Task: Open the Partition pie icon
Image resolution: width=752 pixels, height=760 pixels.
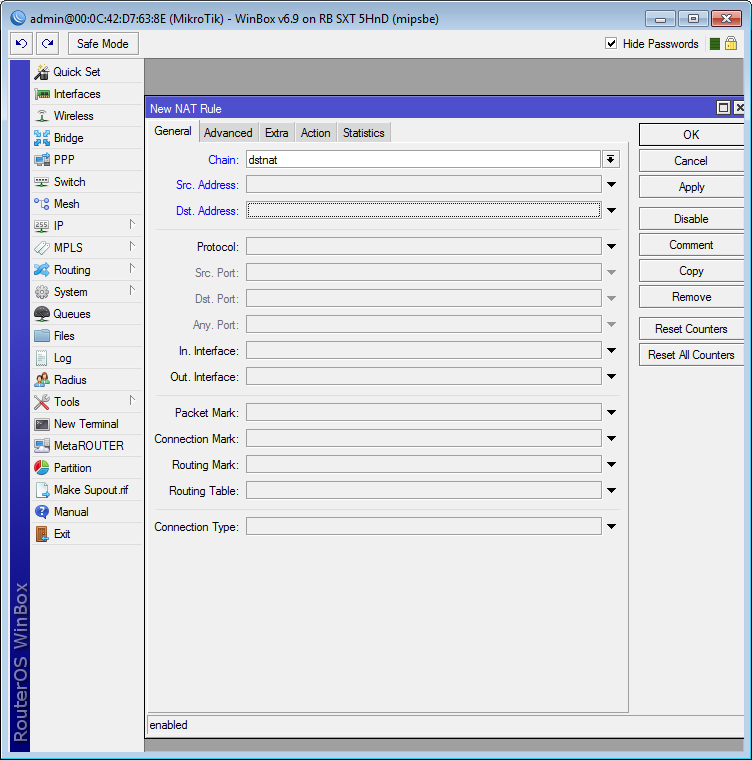Action: coord(42,468)
